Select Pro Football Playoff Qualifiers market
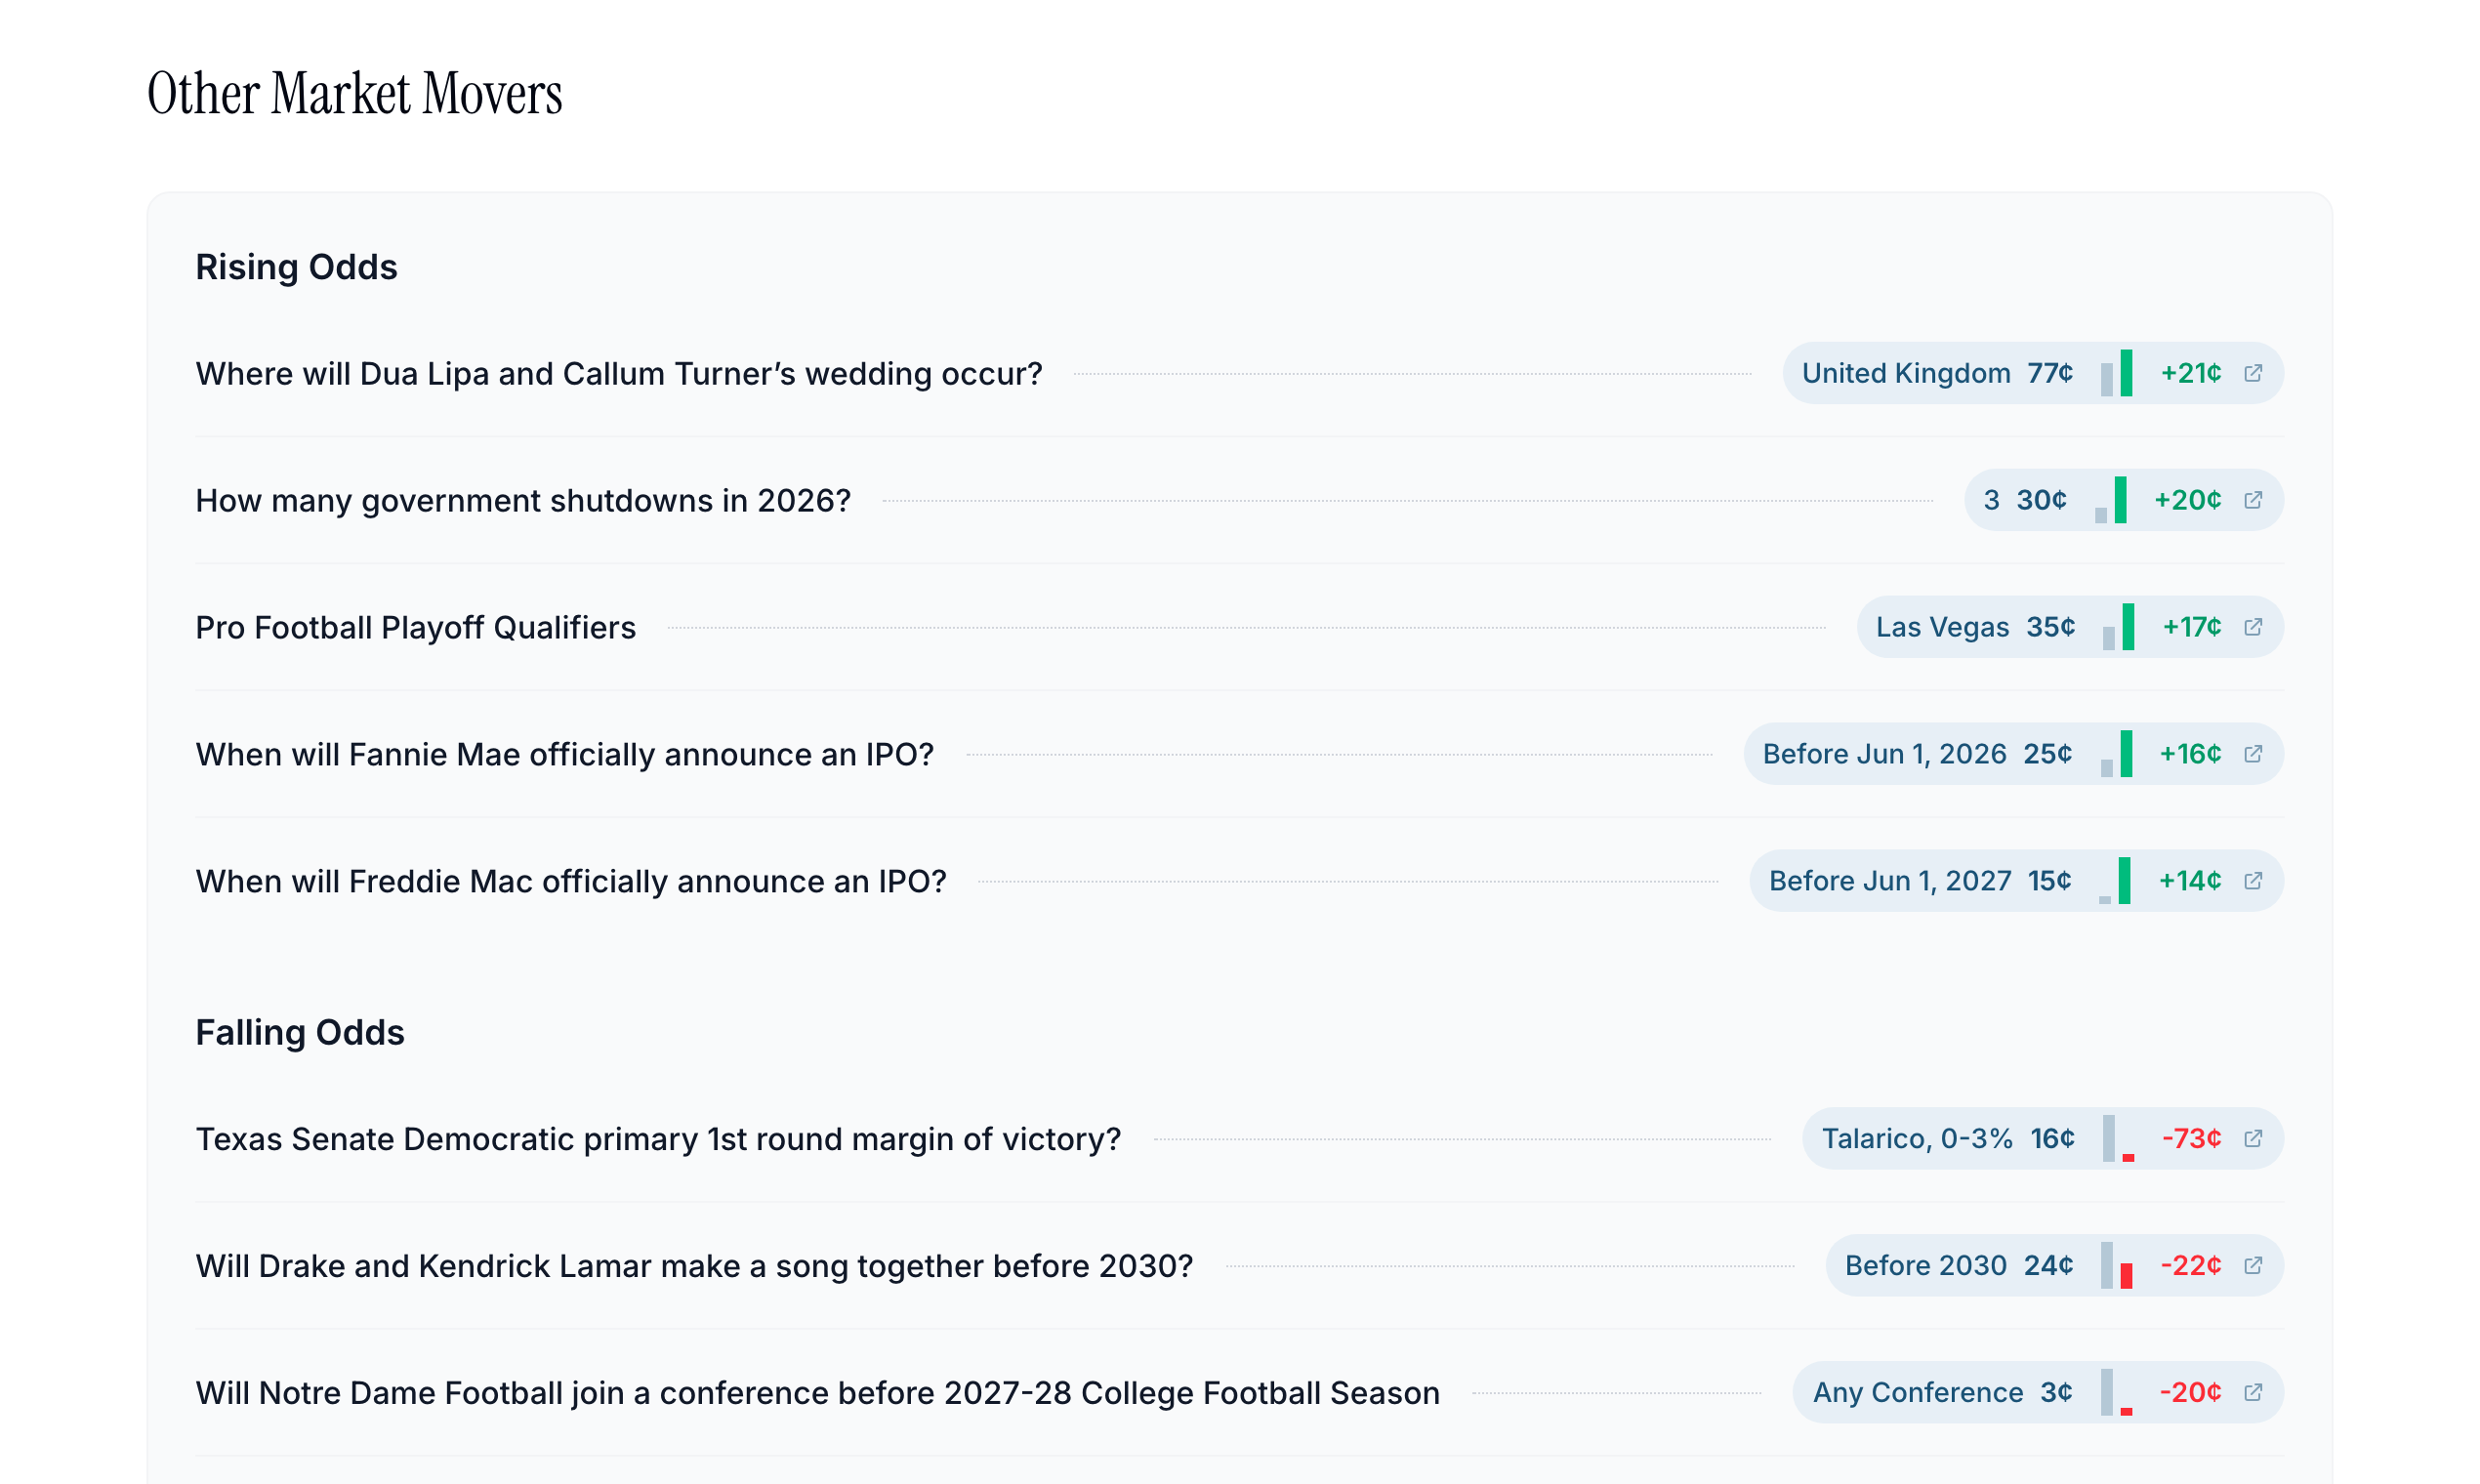 (x=415, y=628)
